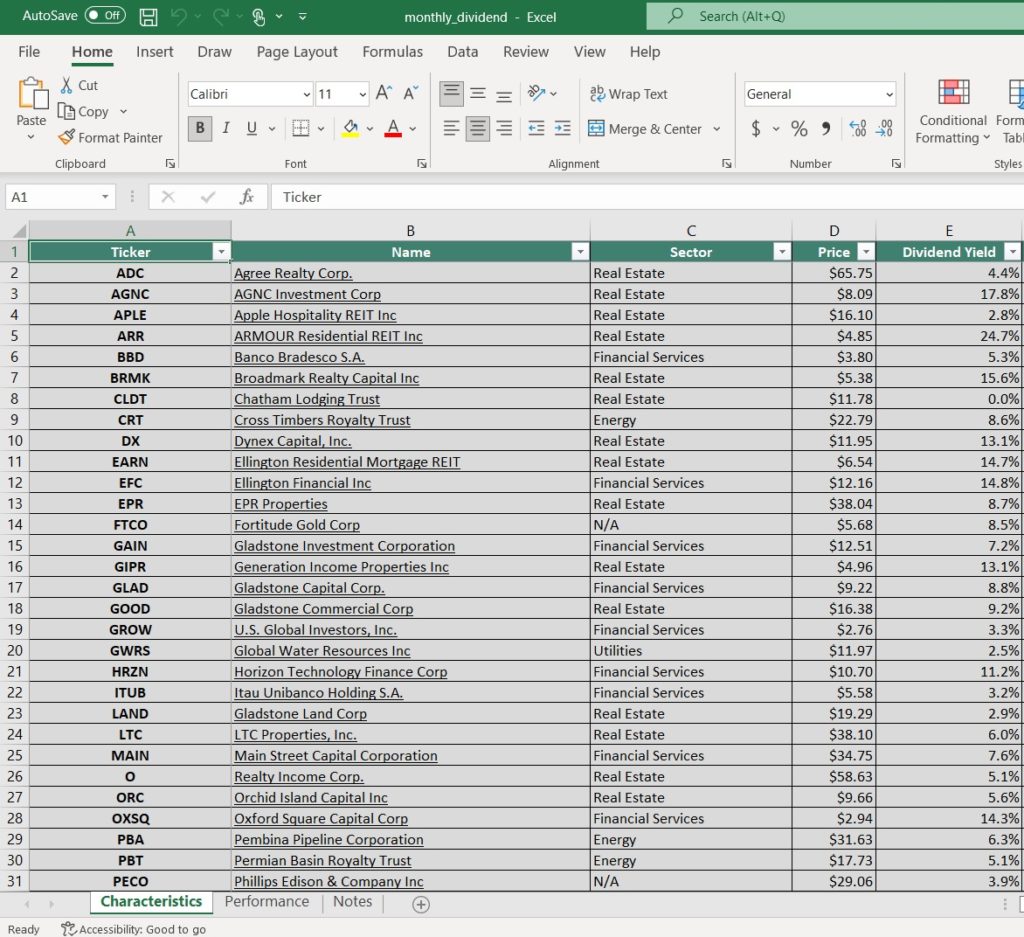Click the Increase Decimal icon
1024x937 pixels.
point(857,128)
